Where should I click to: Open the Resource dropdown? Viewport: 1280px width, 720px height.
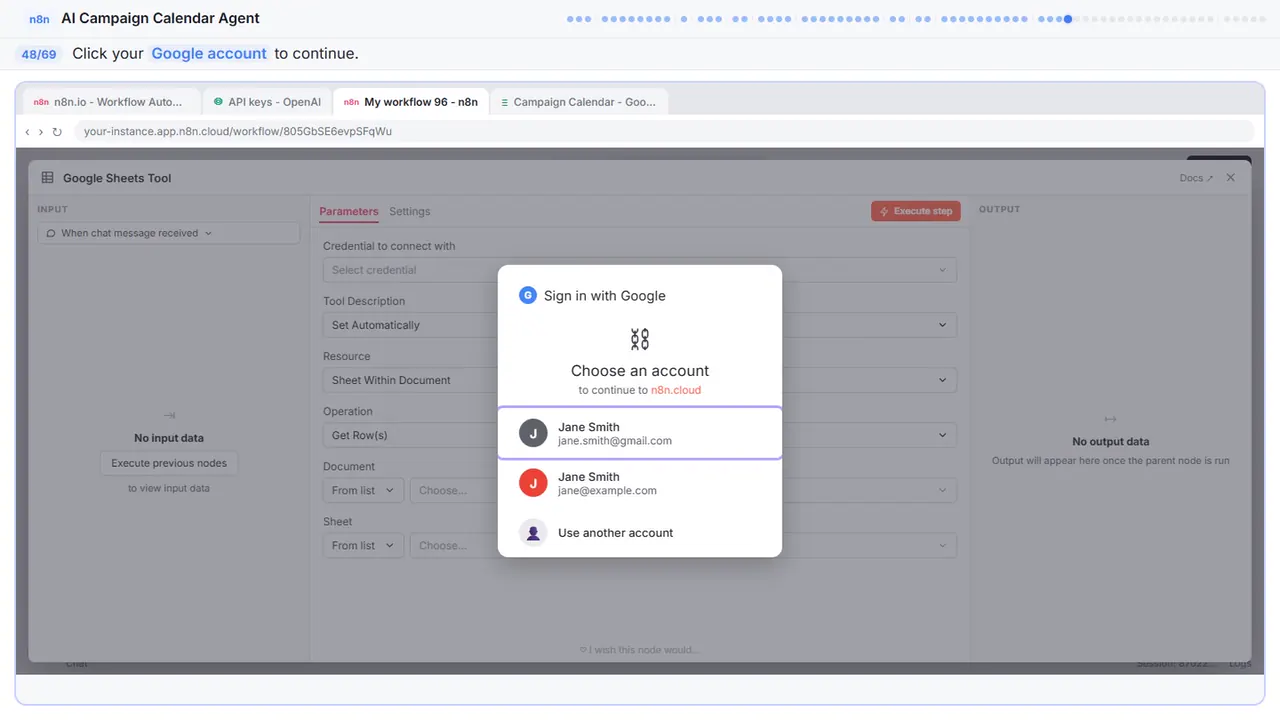(640, 380)
